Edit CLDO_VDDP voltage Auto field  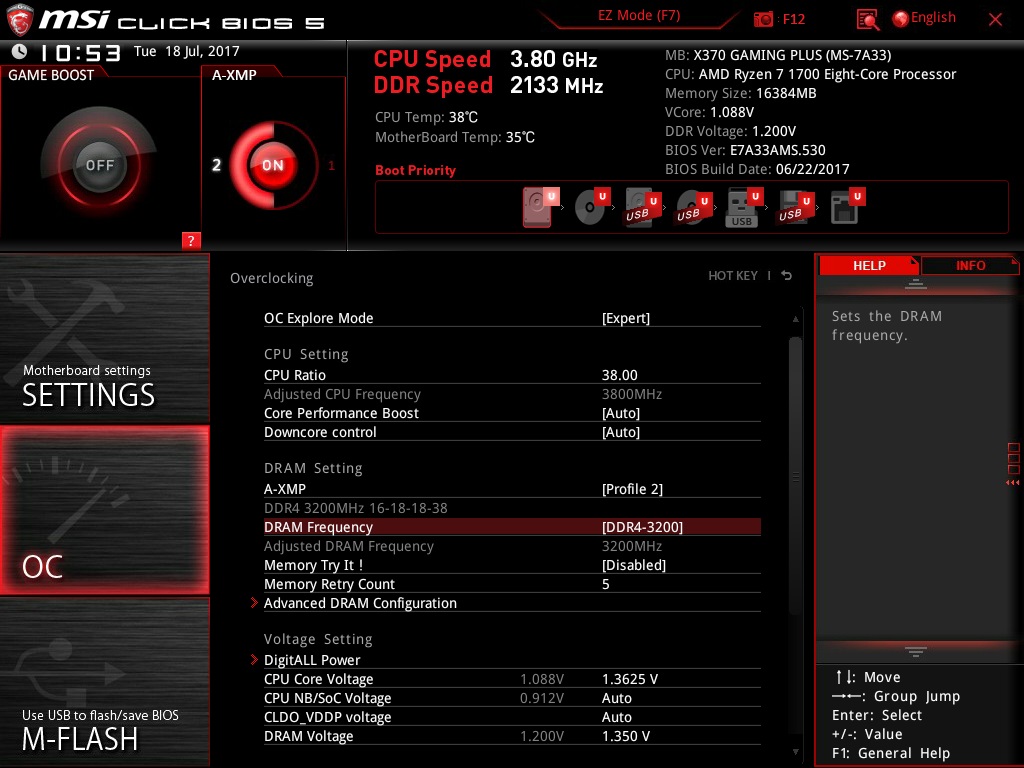point(616,717)
